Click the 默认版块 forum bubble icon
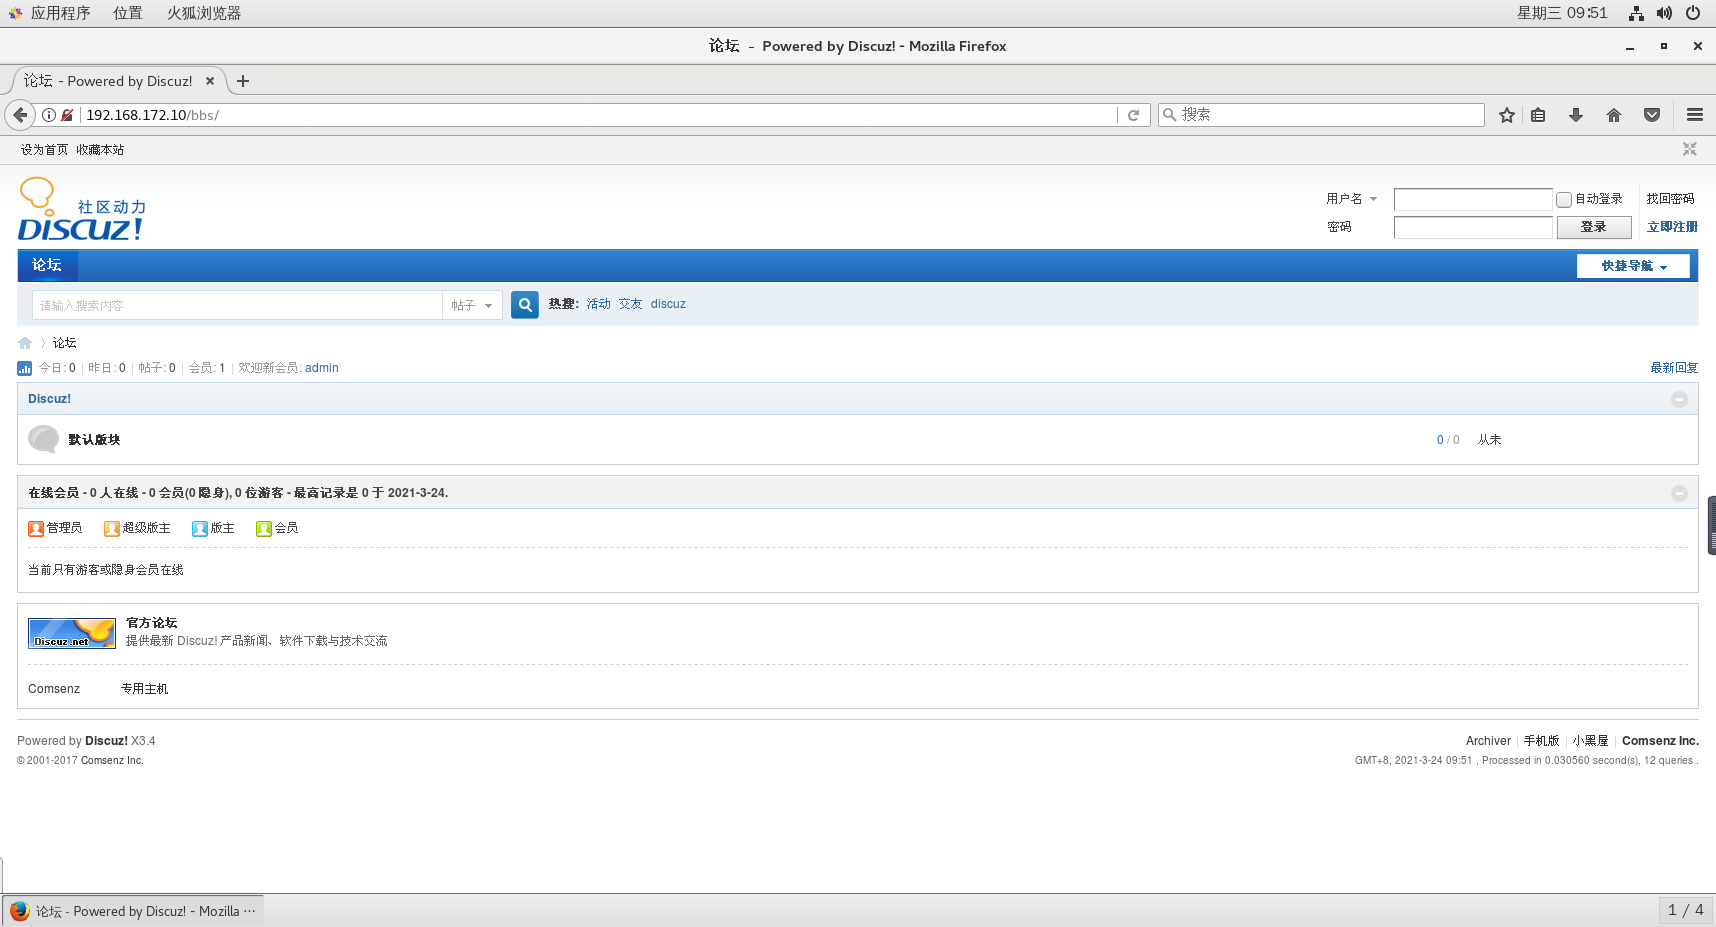The width and height of the screenshot is (1716, 927). click(44, 439)
